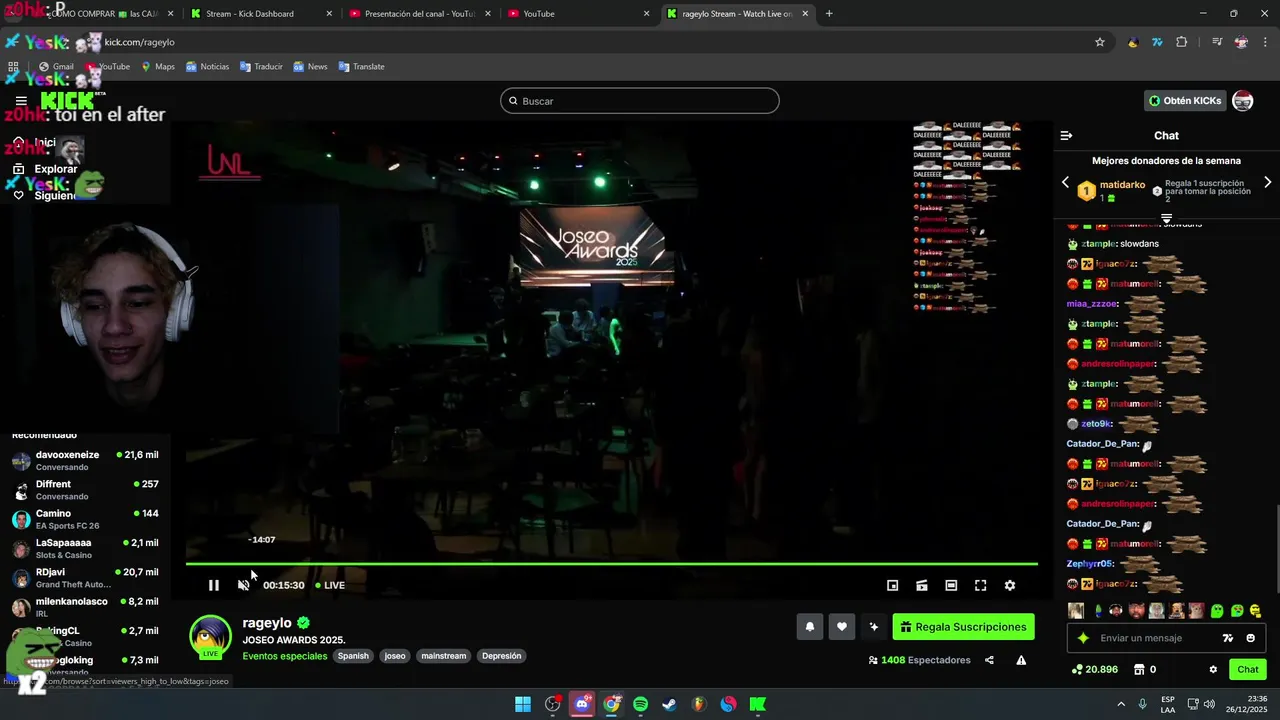
Task: Jump to LIVE in the player
Action: pos(330,585)
